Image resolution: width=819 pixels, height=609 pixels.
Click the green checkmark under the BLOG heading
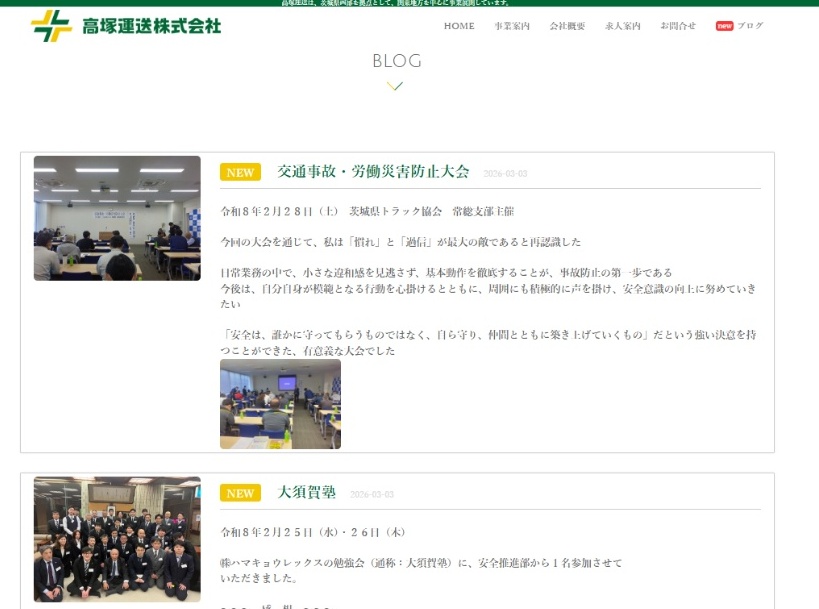point(396,86)
